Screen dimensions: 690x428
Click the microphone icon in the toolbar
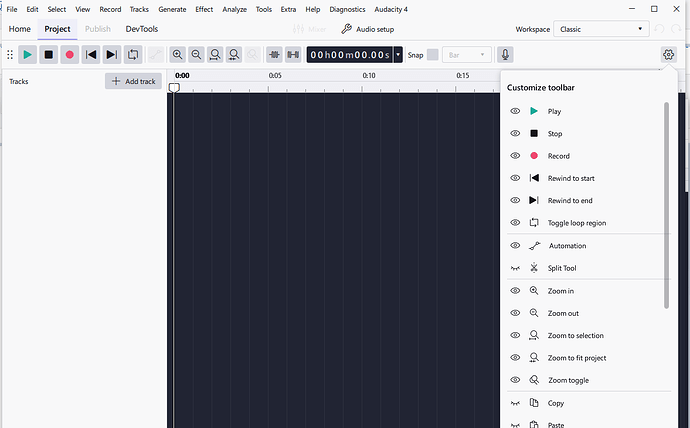(x=506, y=55)
